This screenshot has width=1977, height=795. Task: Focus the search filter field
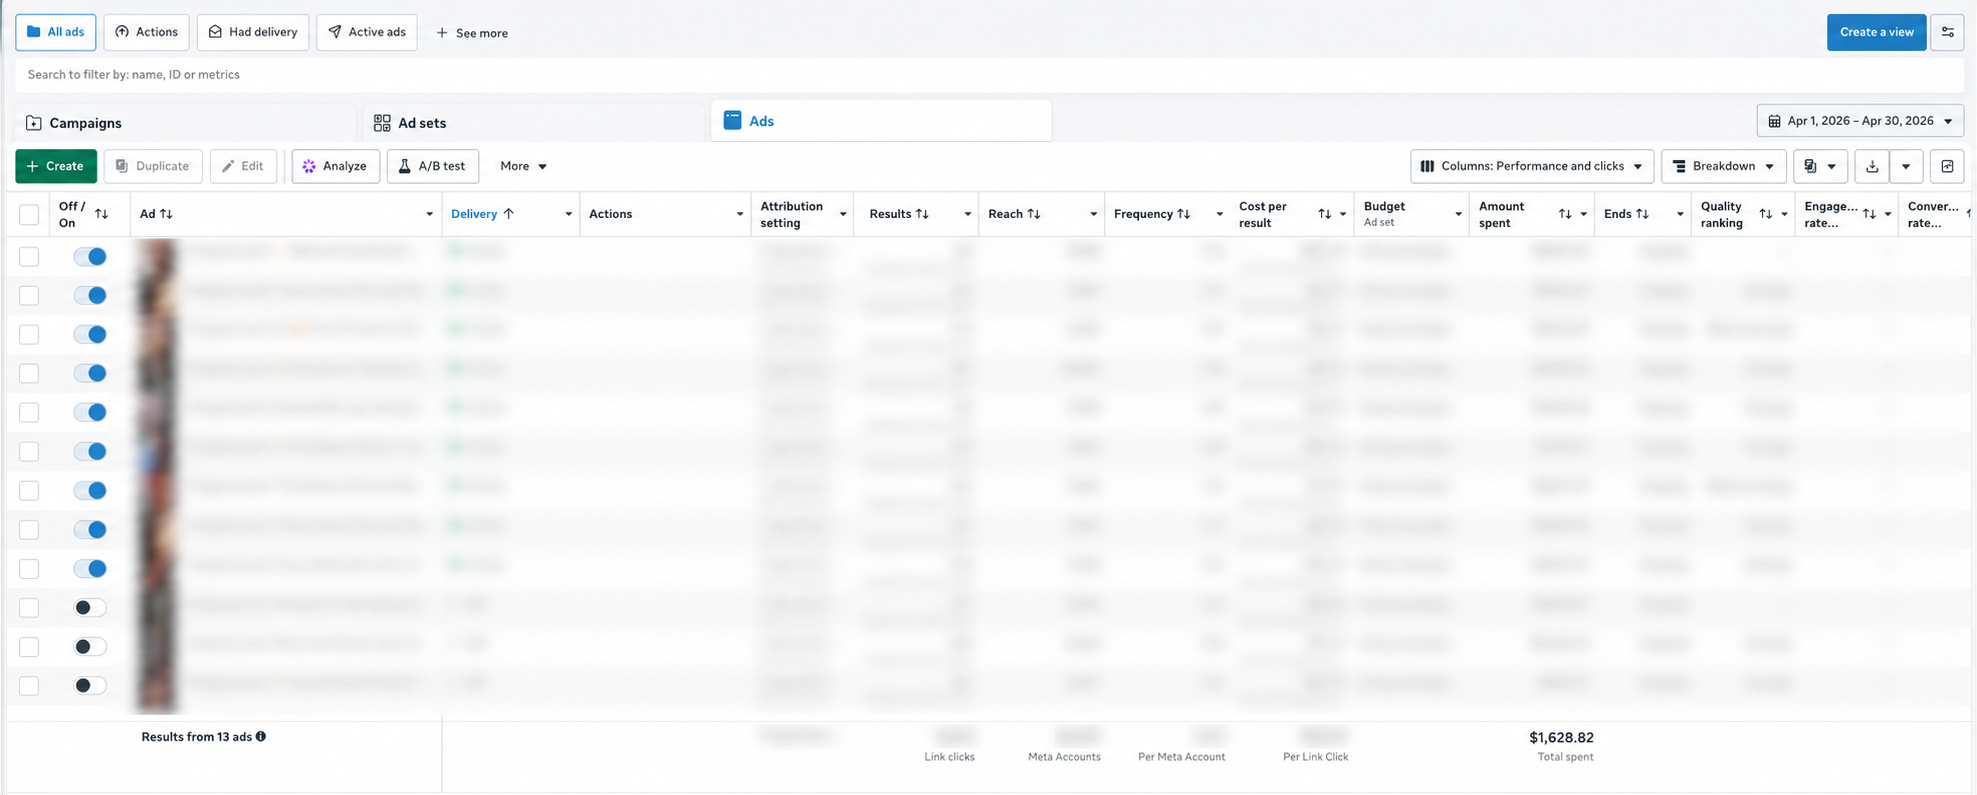989,75
